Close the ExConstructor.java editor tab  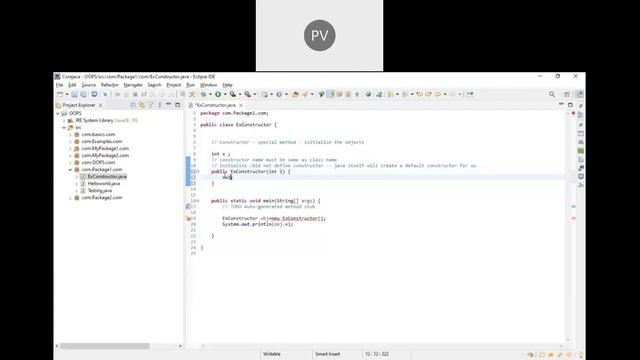pyautogui.click(x=241, y=105)
